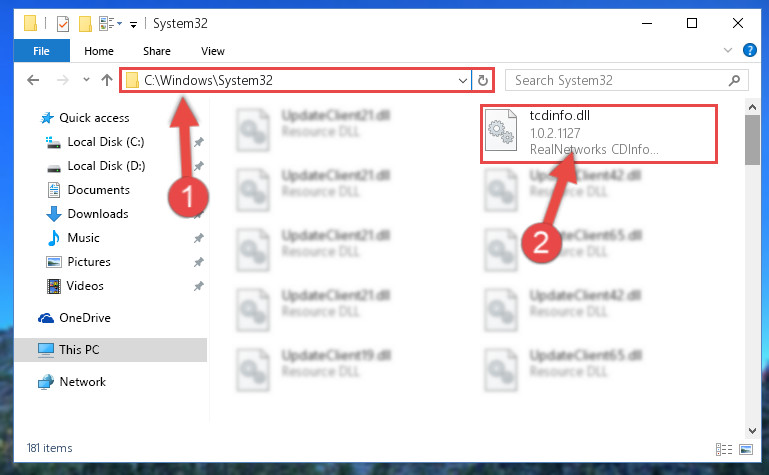Viewport: 769px width, 475px height.
Task: Click the search magnifier icon
Action: tap(734, 80)
